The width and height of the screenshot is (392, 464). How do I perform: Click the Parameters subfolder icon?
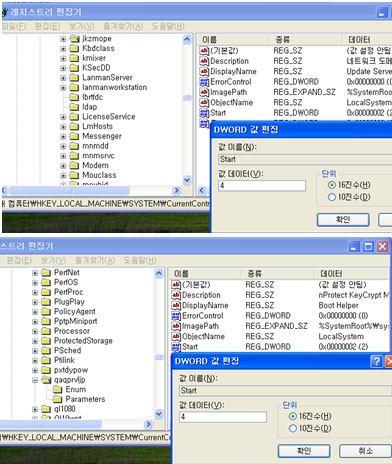(x=58, y=399)
